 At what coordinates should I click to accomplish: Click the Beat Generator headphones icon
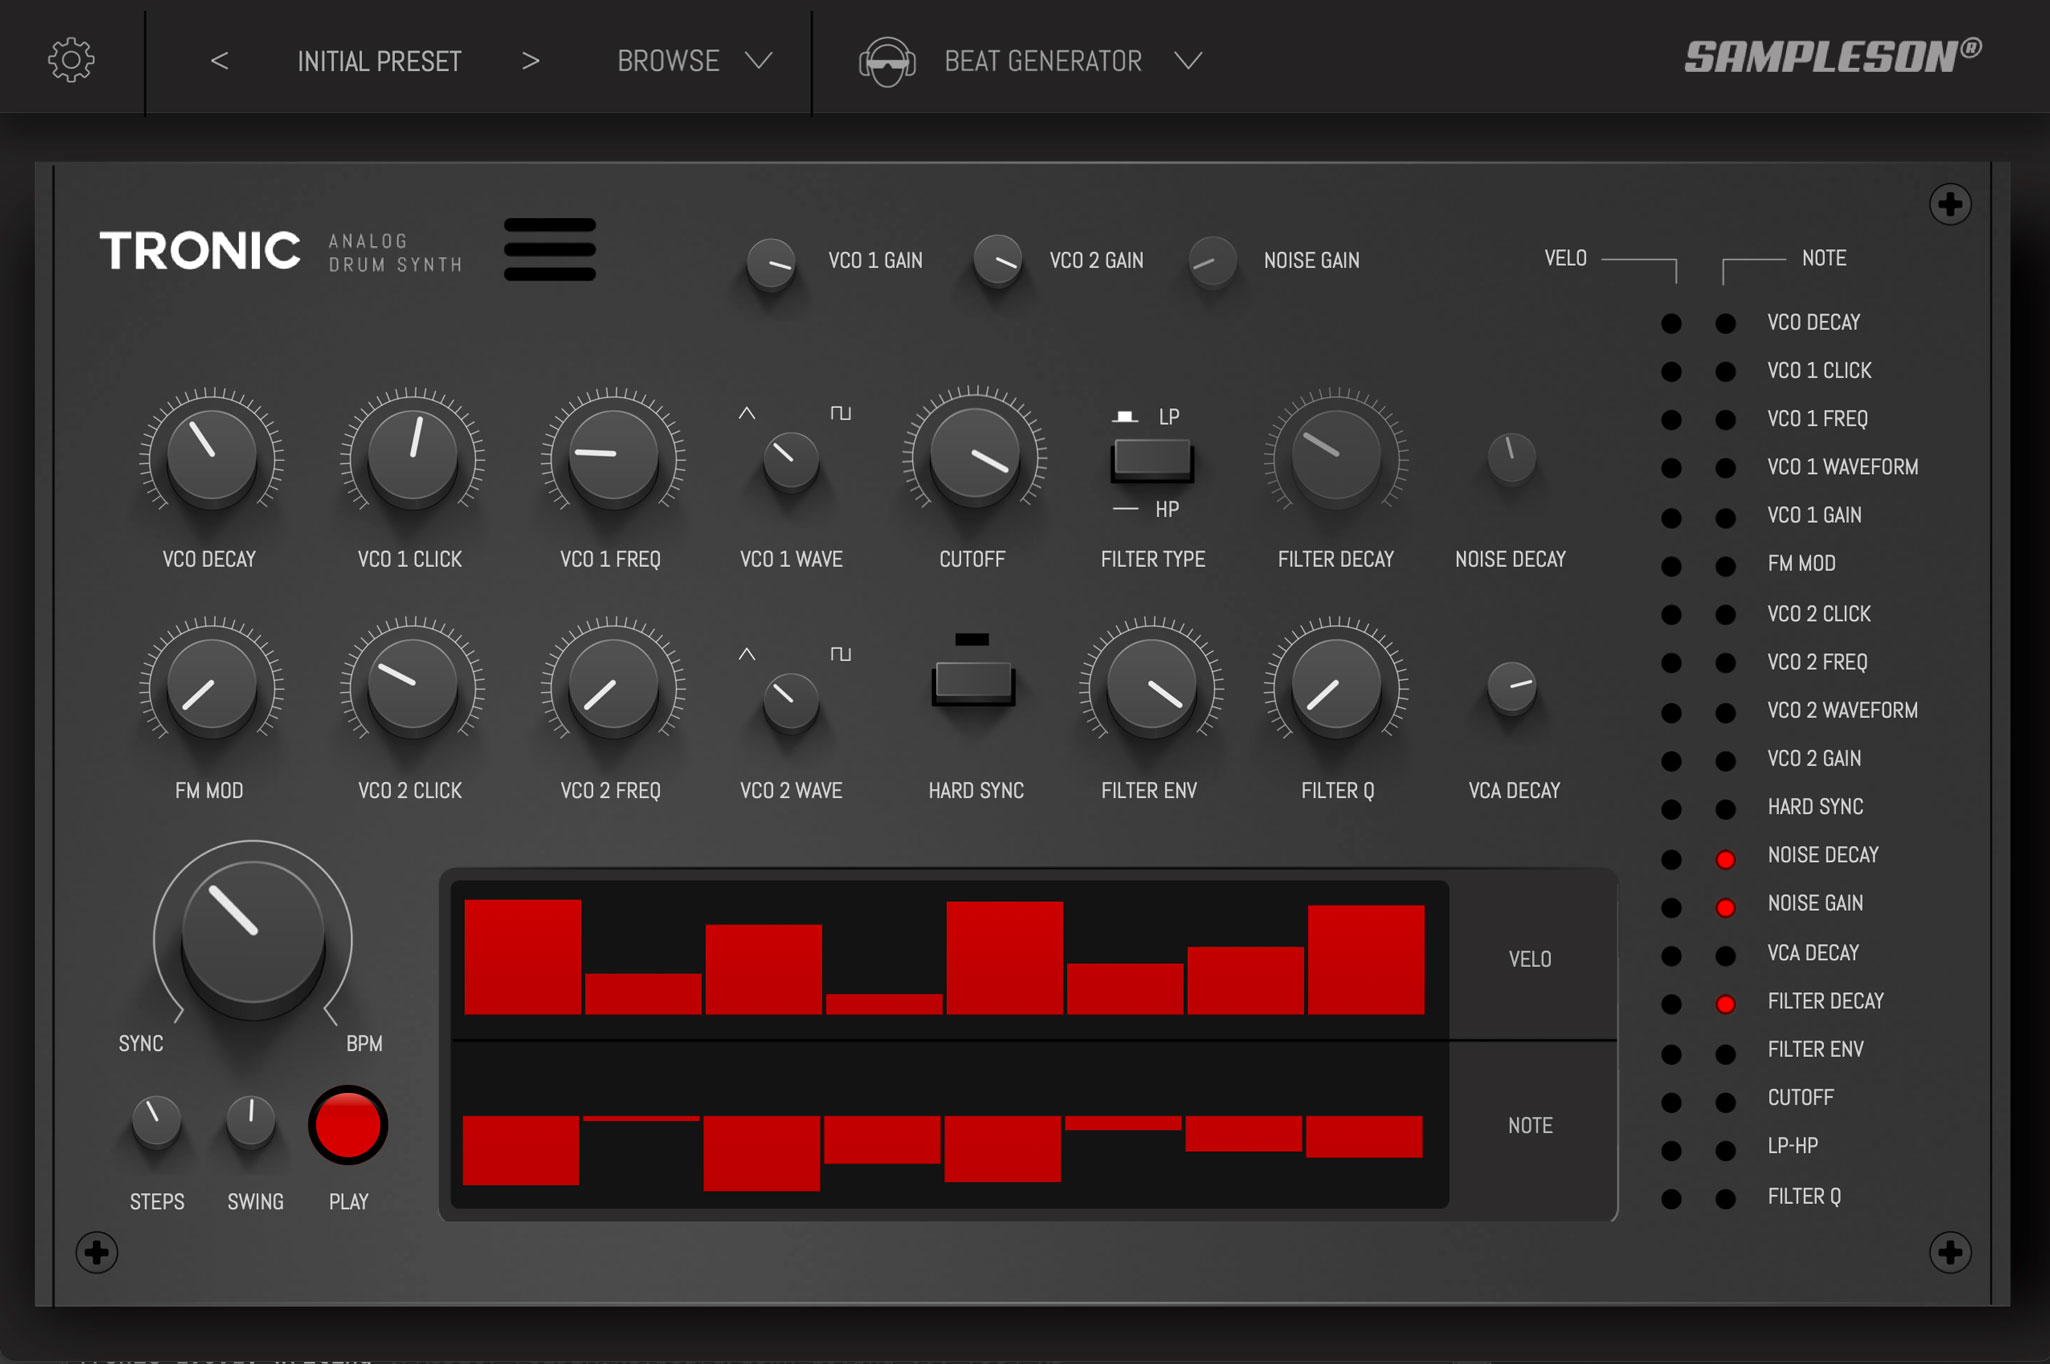click(x=886, y=61)
